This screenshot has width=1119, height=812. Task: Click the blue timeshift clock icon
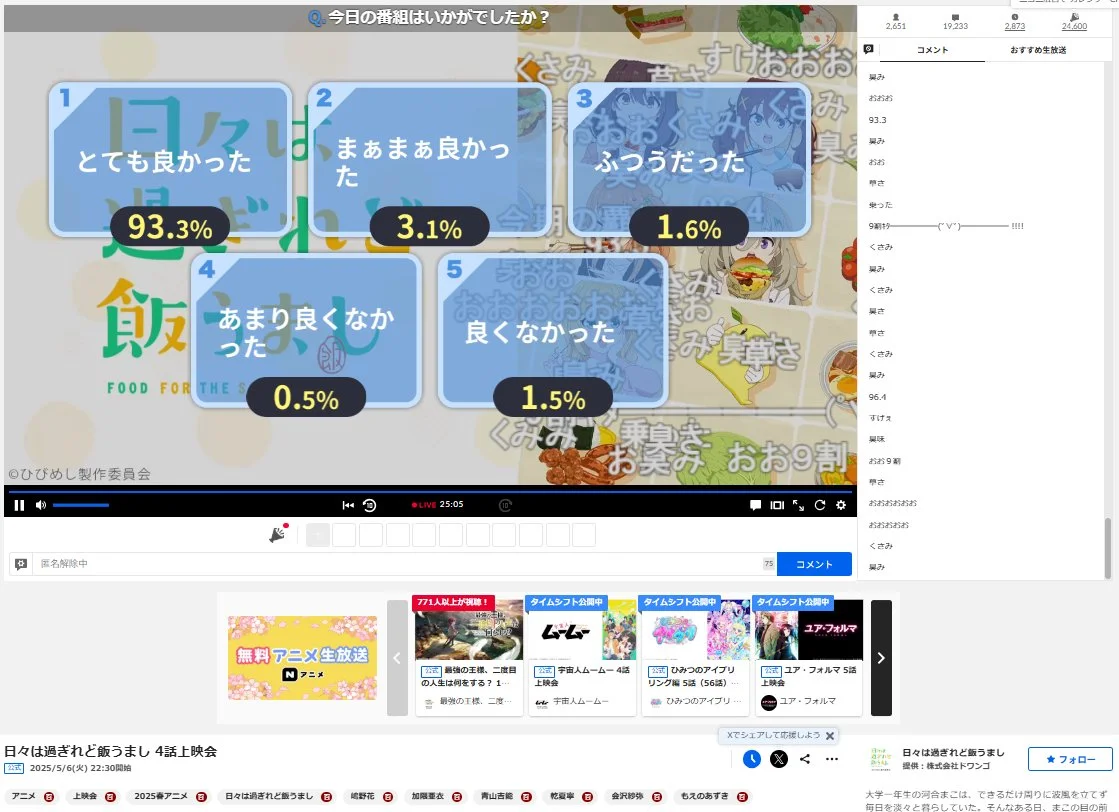pyautogui.click(x=751, y=759)
